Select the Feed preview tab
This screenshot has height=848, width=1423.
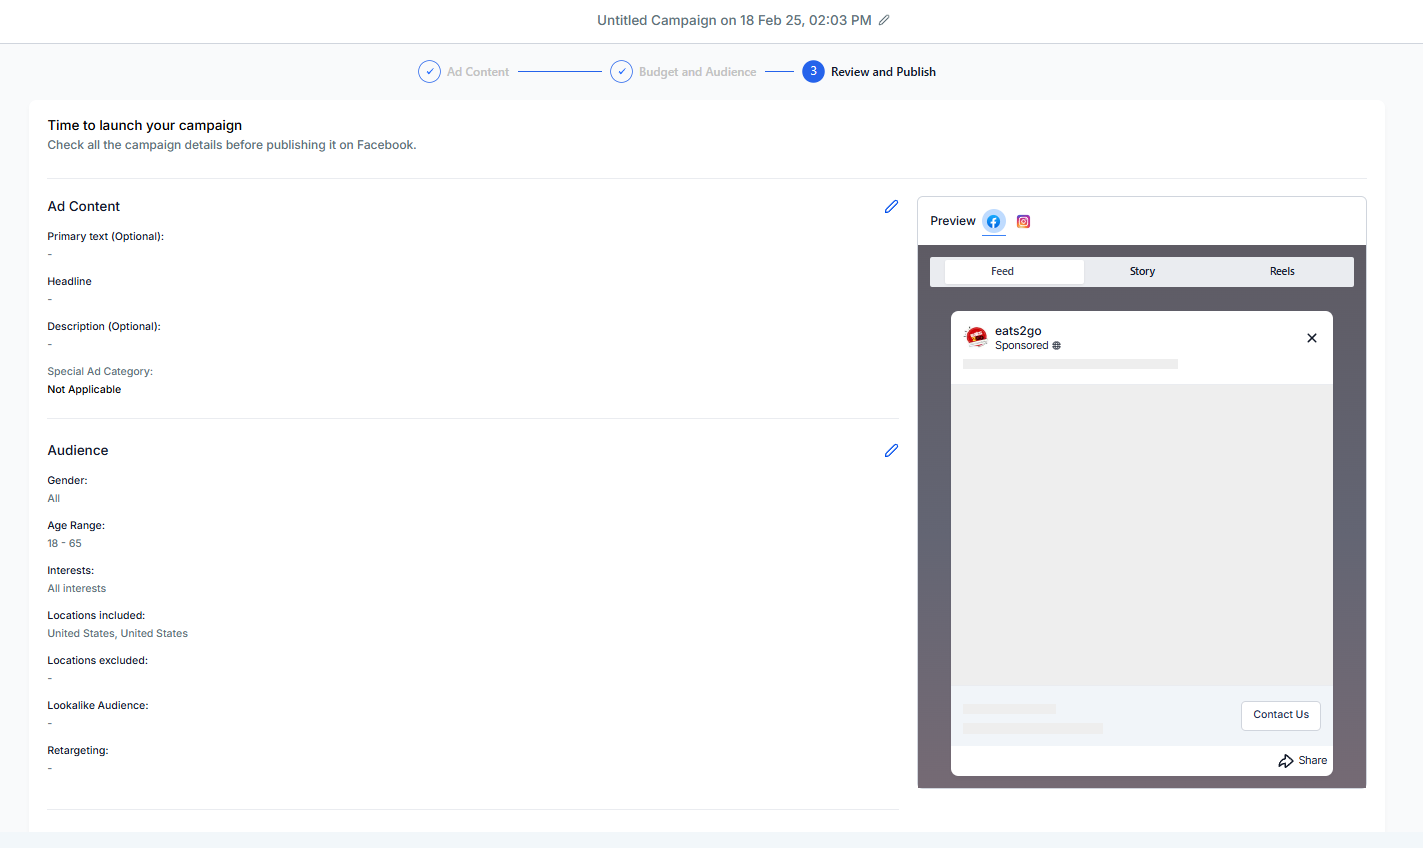1014,271
